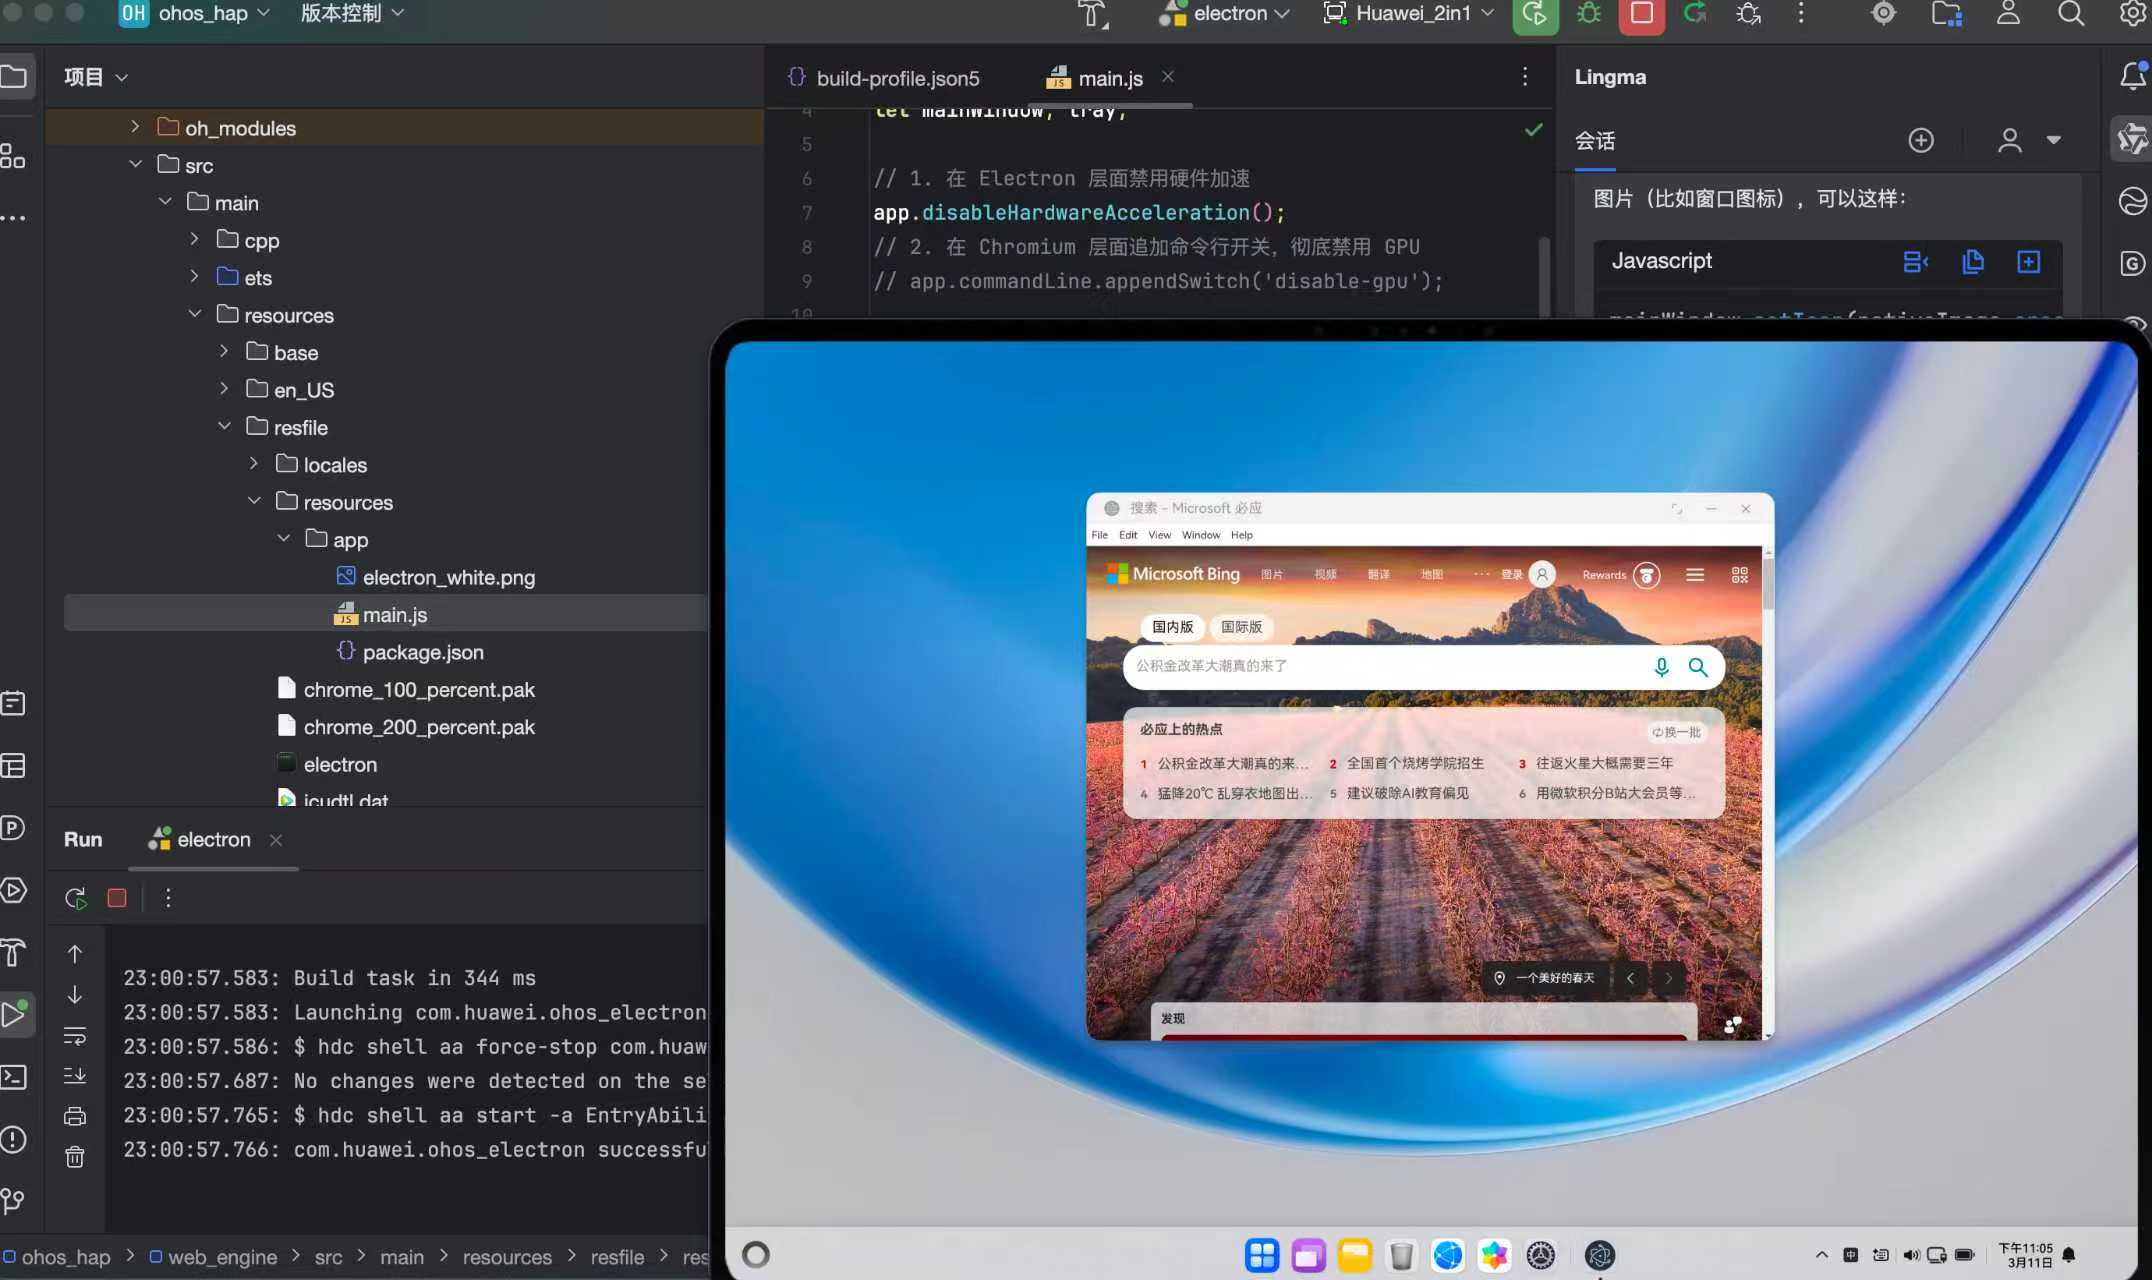Viewport: 2152px width, 1280px height.
Task: Click the rerun icon in Run panel
Action: click(76, 898)
